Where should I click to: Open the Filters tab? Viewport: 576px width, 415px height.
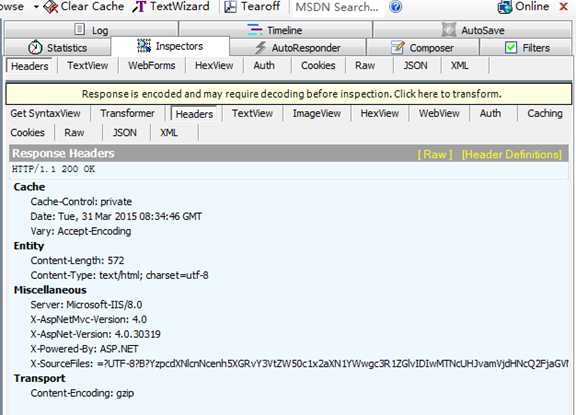click(526, 48)
